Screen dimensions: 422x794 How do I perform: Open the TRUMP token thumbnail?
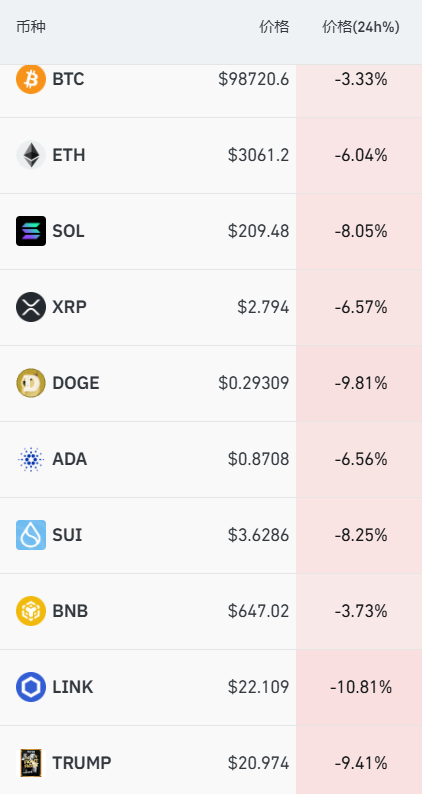31,763
